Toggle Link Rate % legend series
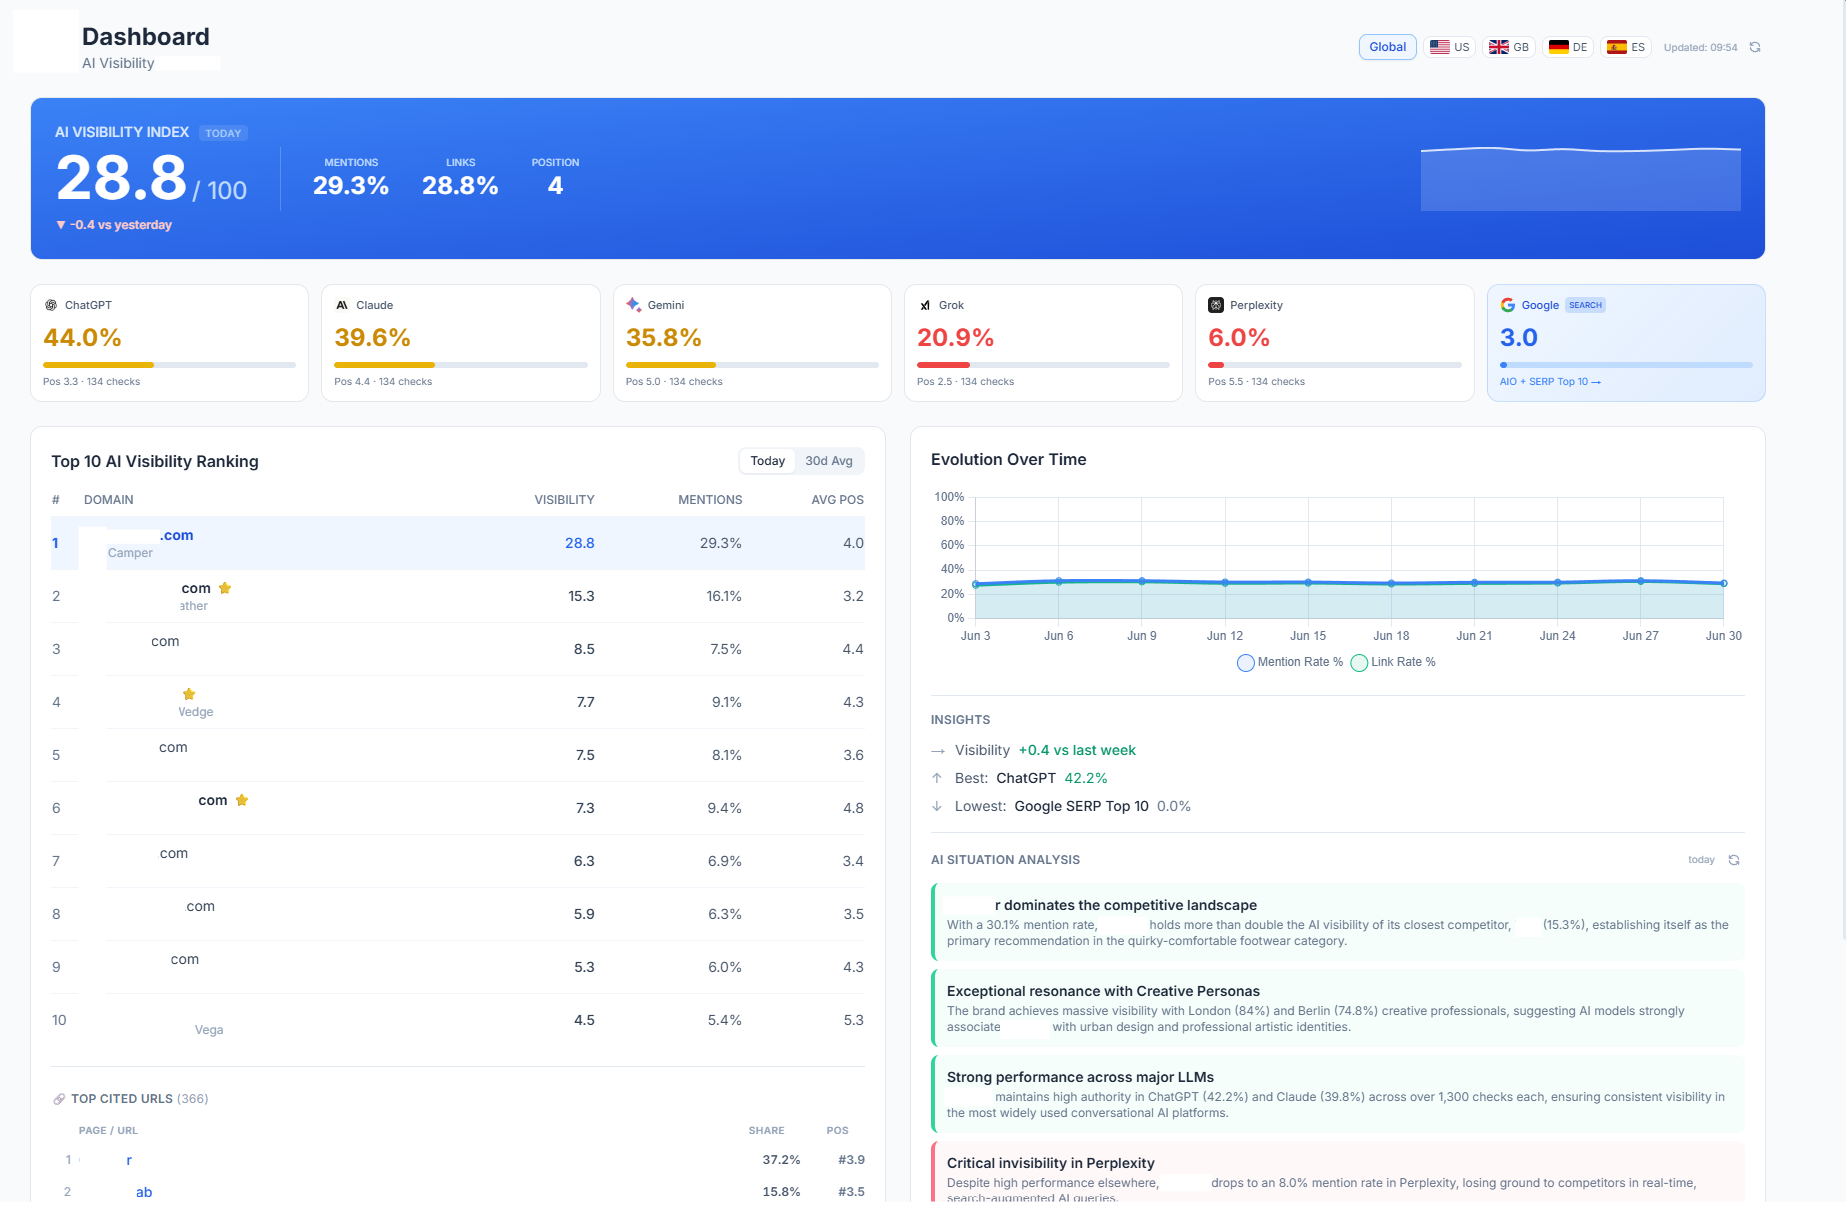This screenshot has height=1206, width=1846. click(1393, 662)
